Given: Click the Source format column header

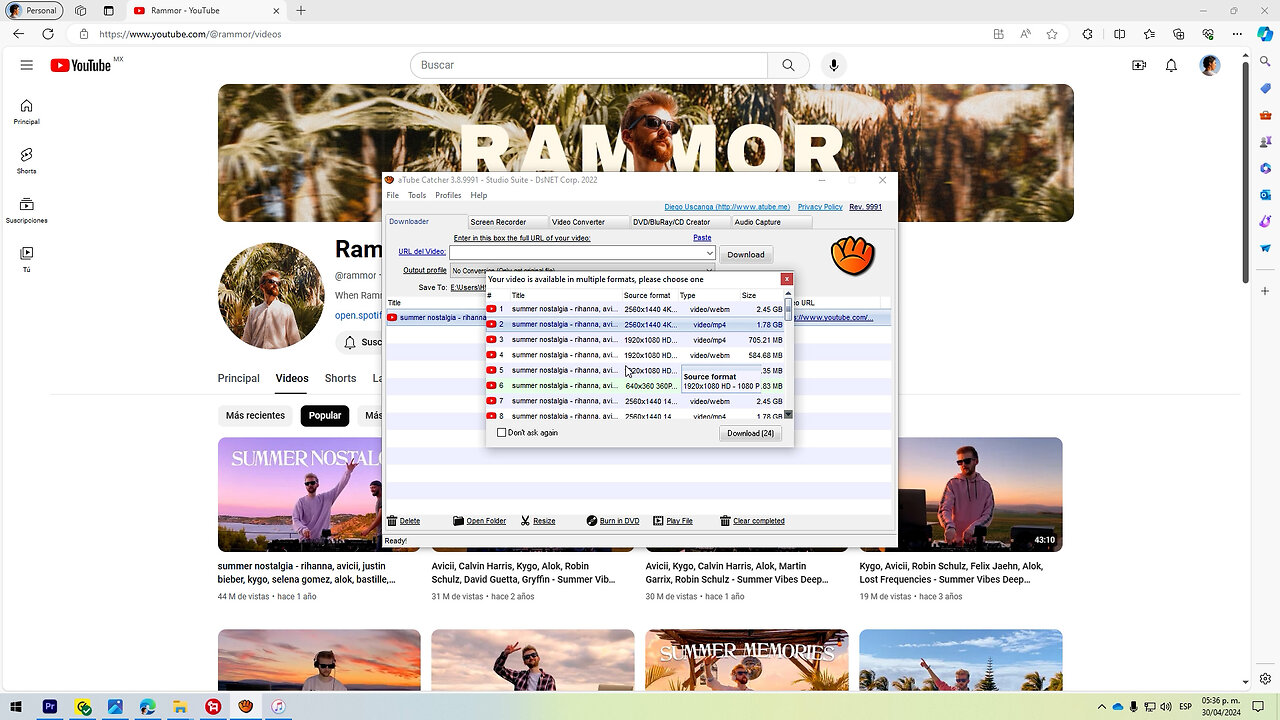Looking at the screenshot, I should point(649,296).
